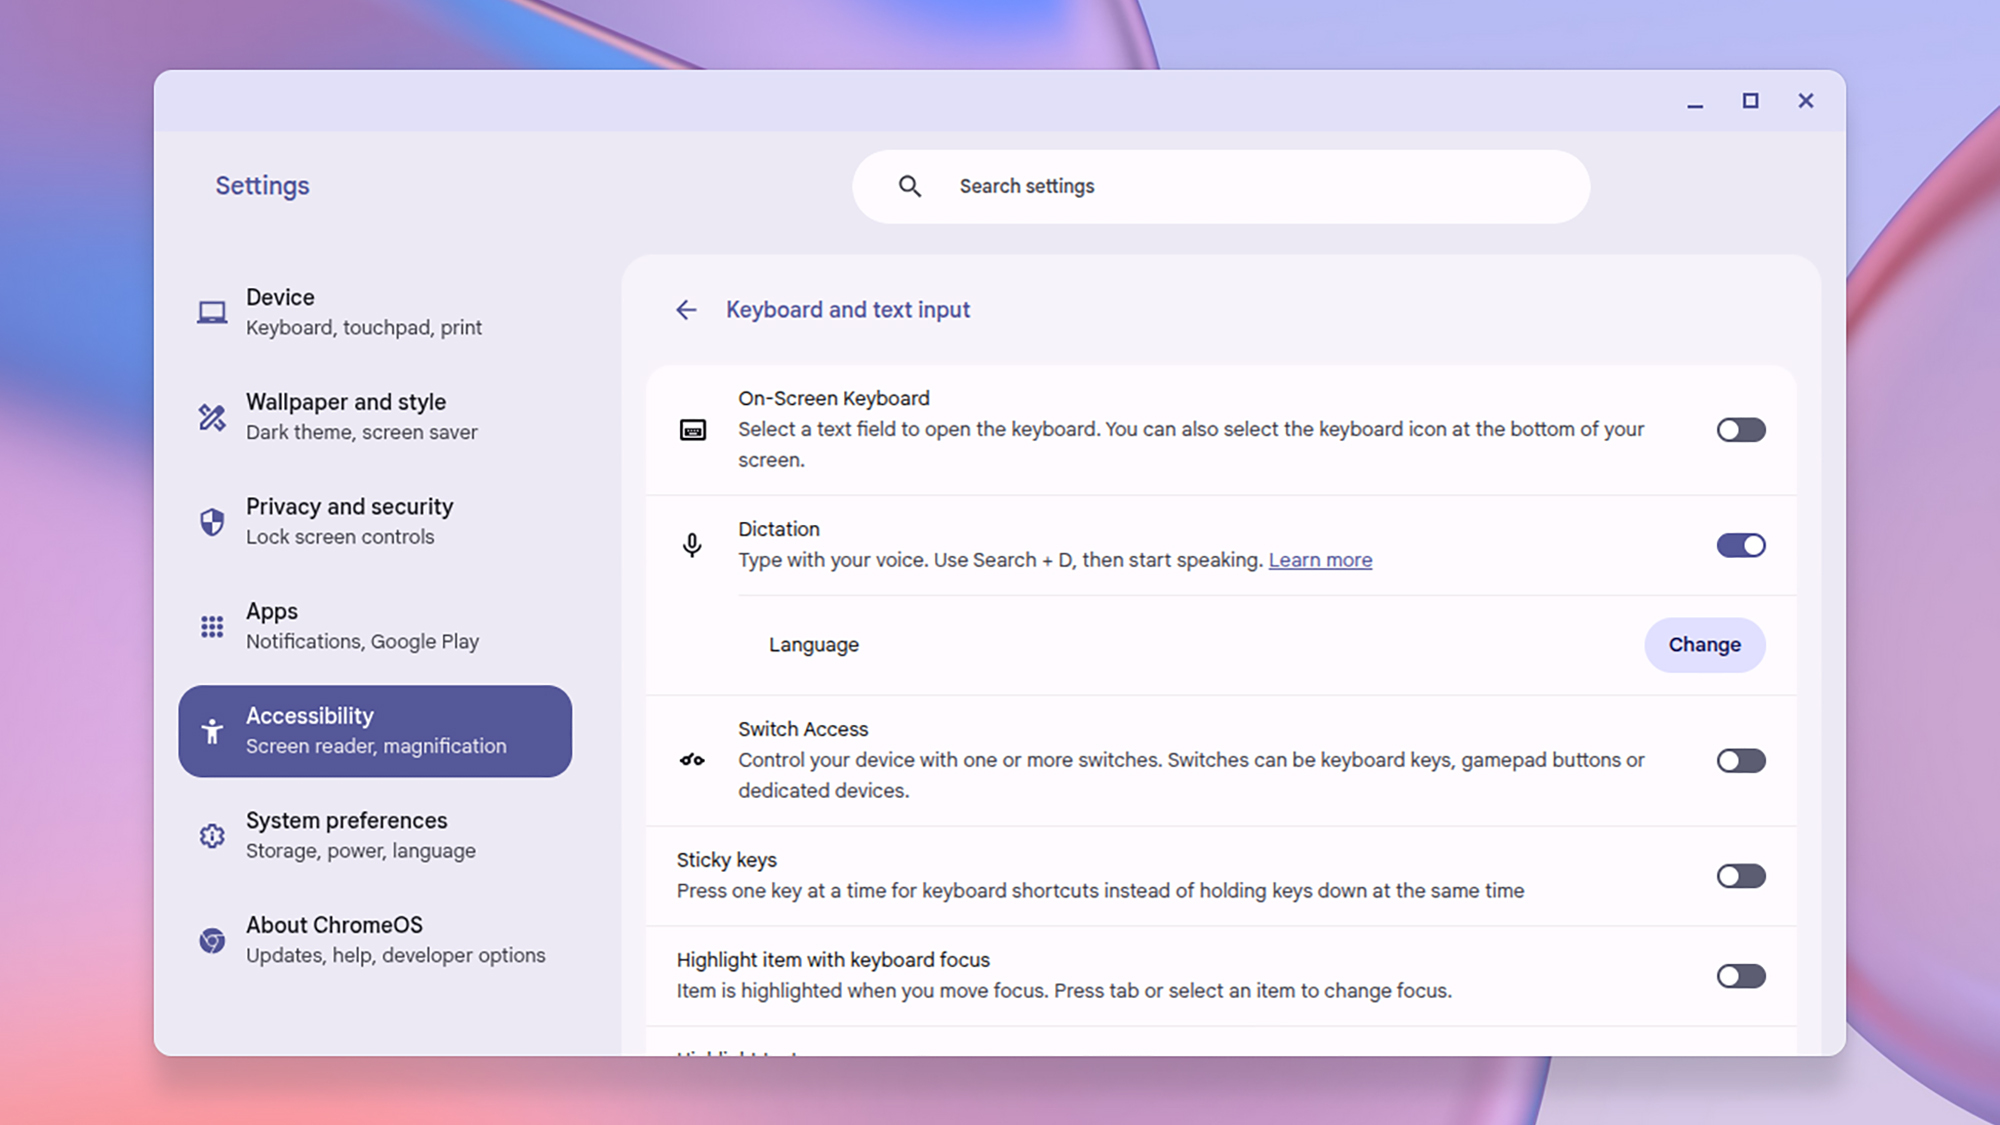Image resolution: width=2000 pixels, height=1125 pixels.
Task: Enable the On-Screen Keyboard toggle
Action: (x=1740, y=430)
